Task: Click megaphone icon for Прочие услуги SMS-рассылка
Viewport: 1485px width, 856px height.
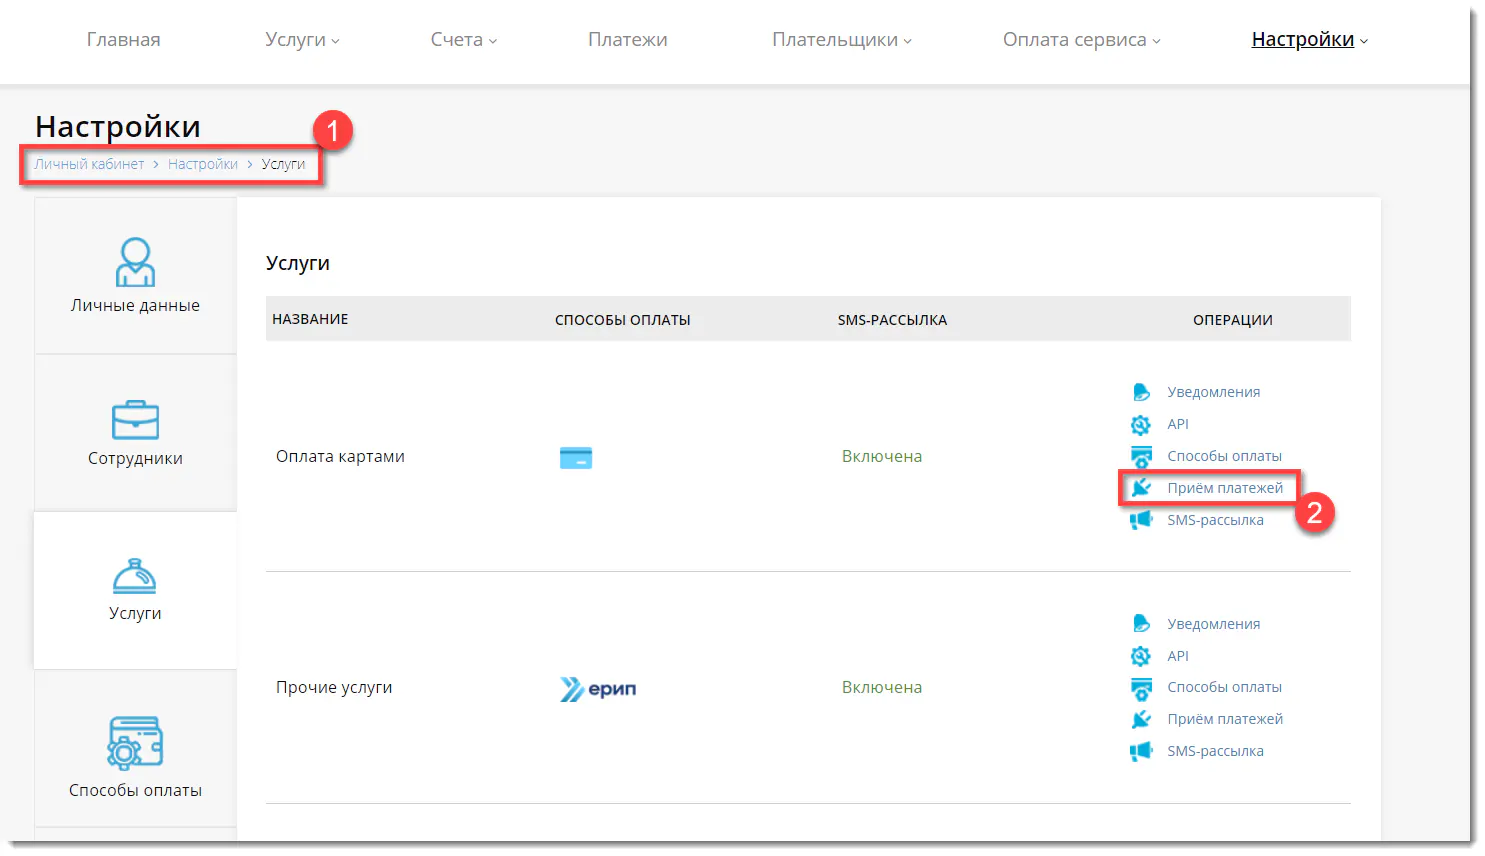Action: [x=1141, y=751]
